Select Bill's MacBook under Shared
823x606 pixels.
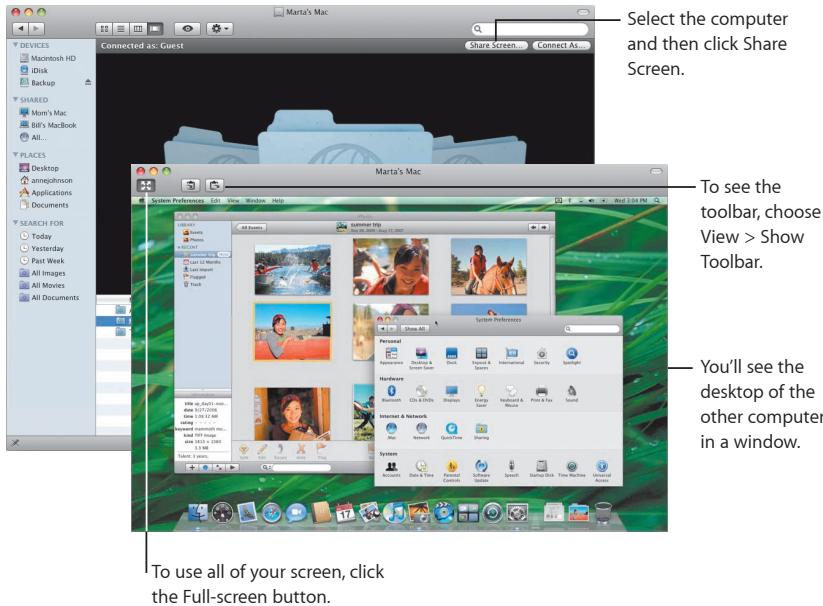(x=48, y=125)
